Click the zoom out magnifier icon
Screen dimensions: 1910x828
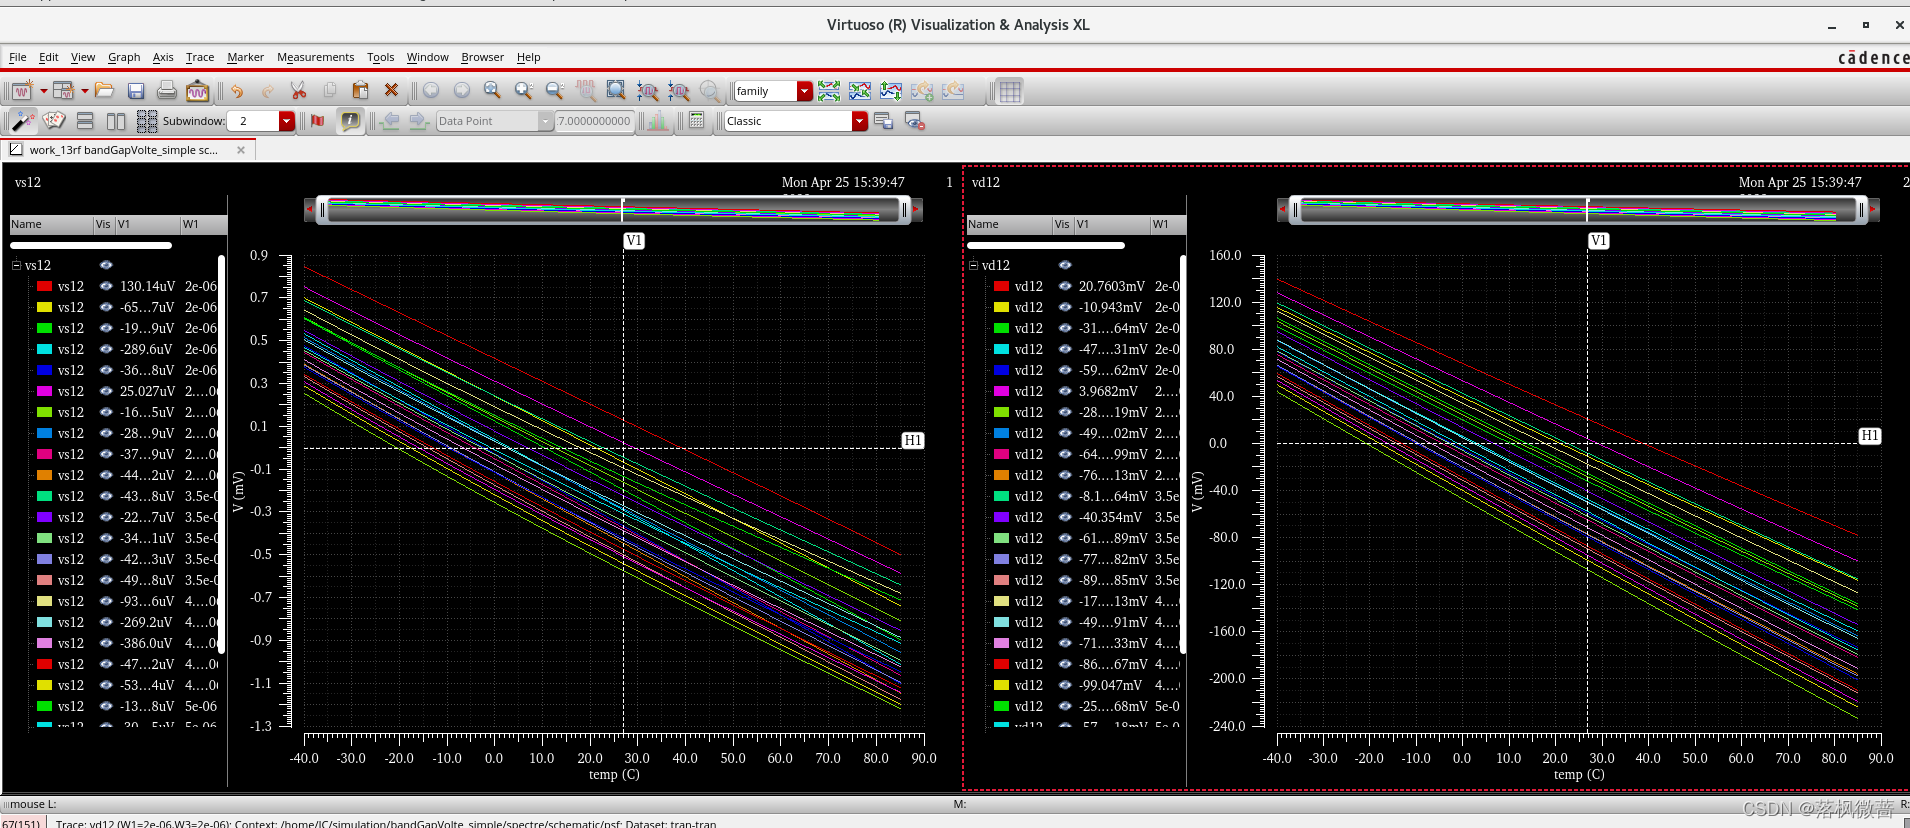tap(555, 91)
